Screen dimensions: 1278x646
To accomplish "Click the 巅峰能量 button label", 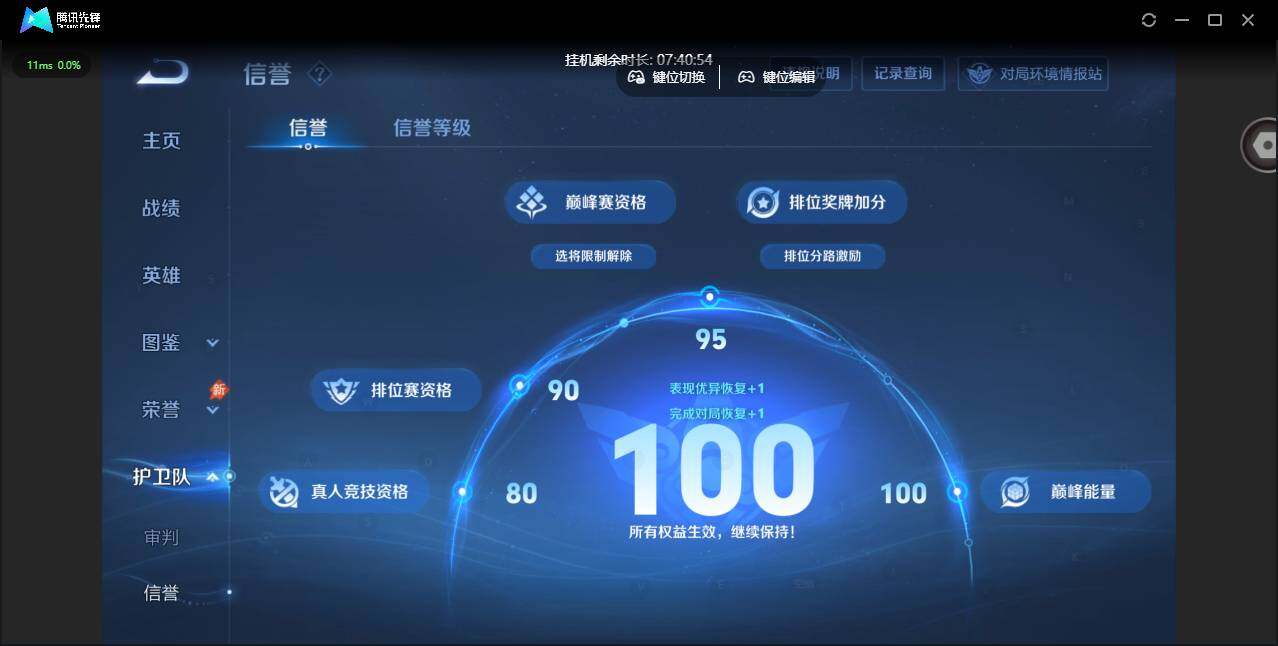I will click(1083, 492).
